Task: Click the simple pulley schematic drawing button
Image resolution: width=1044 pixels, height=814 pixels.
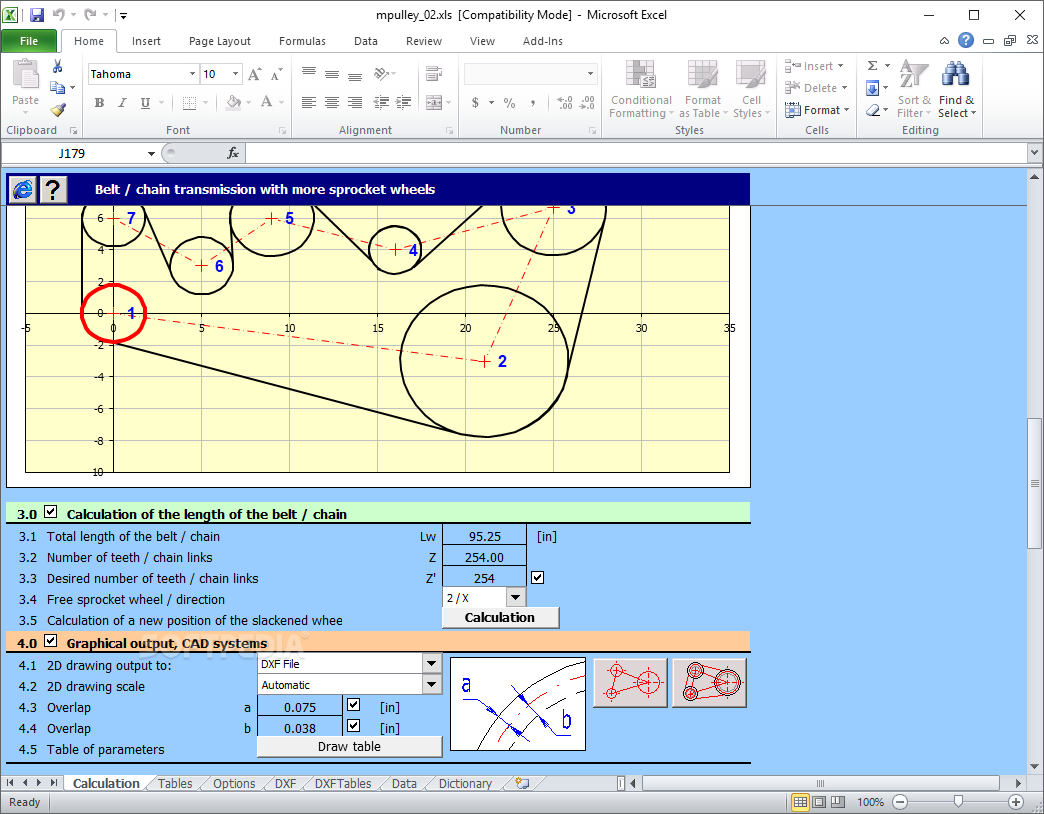Action: pos(630,682)
